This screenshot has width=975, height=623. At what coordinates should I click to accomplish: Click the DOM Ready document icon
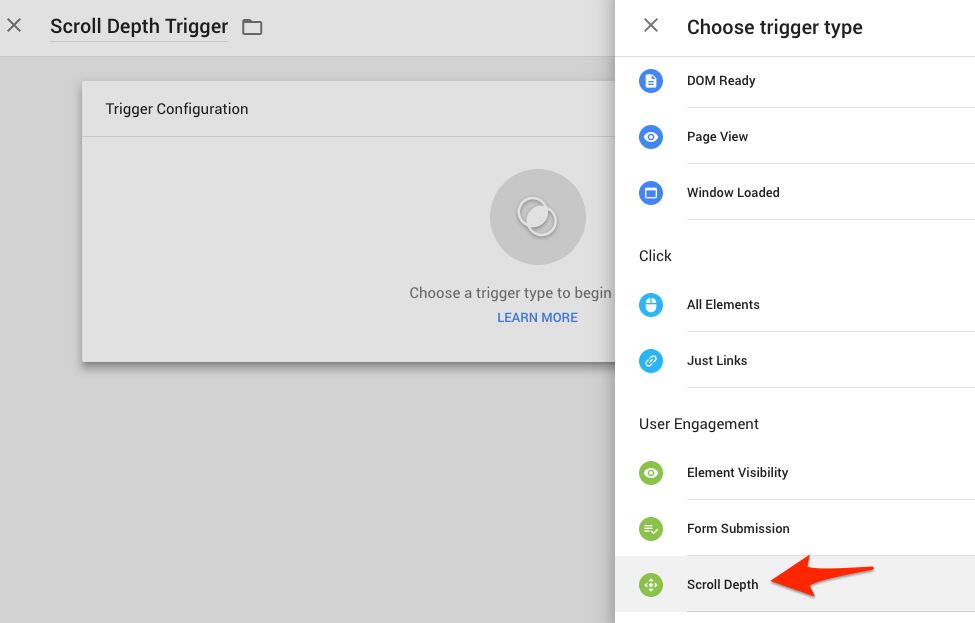[x=650, y=81]
